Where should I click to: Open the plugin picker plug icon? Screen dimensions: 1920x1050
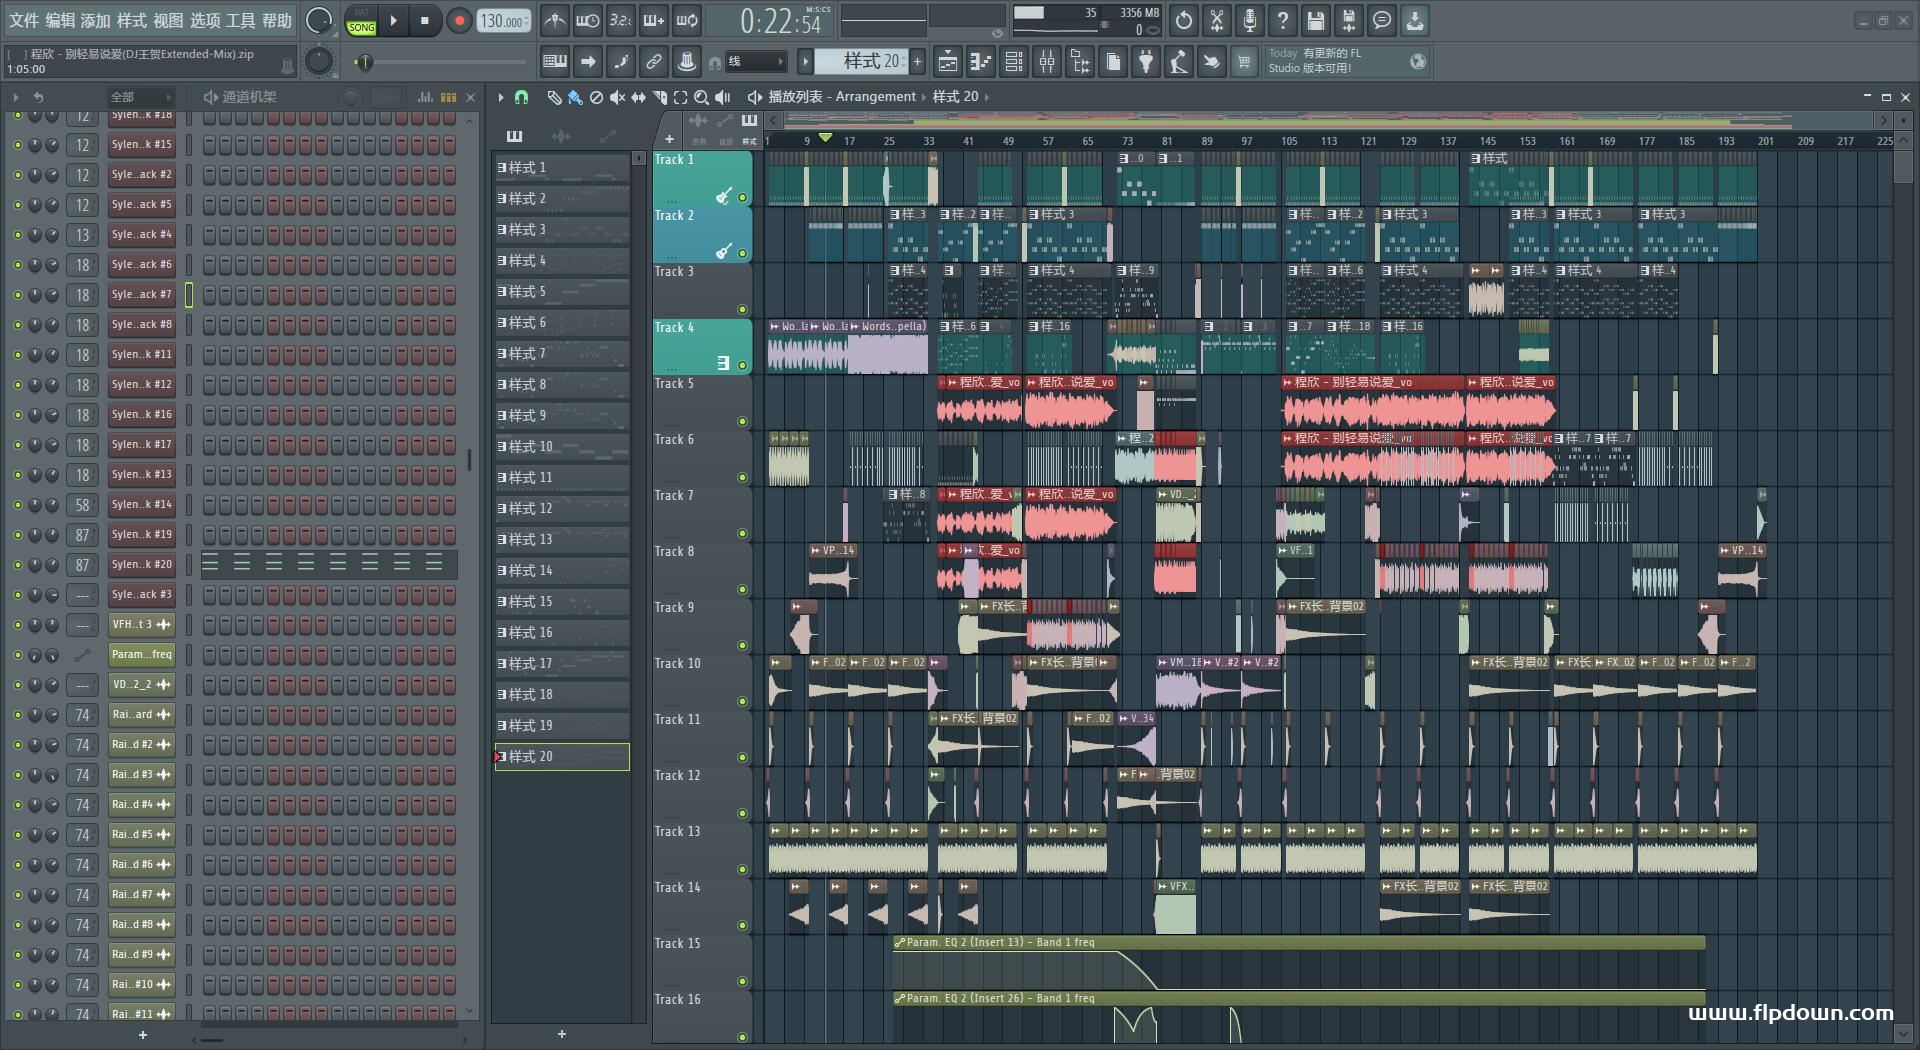click(x=1146, y=62)
